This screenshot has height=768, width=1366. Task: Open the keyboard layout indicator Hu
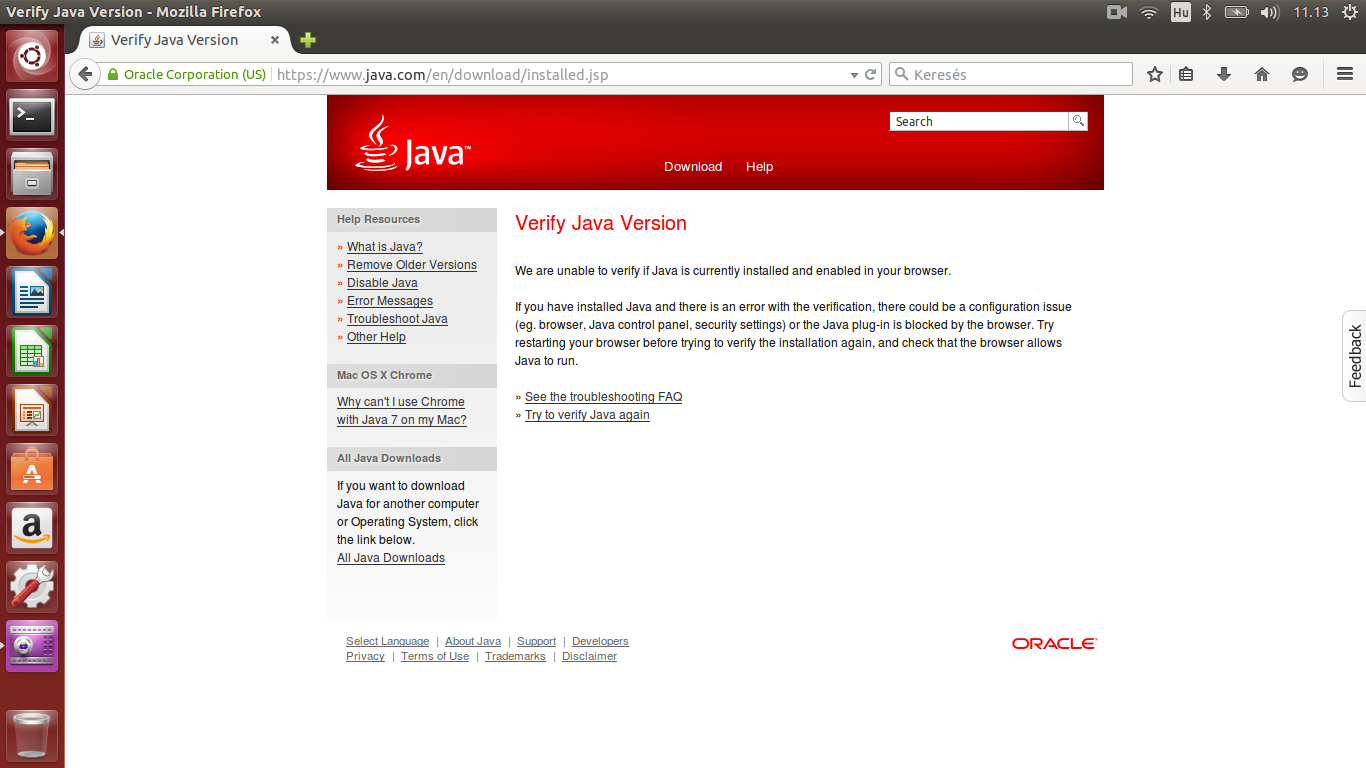[x=1181, y=12]
